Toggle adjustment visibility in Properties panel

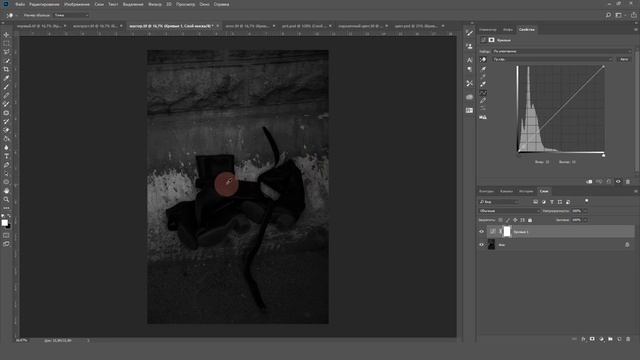coord(618,182)
